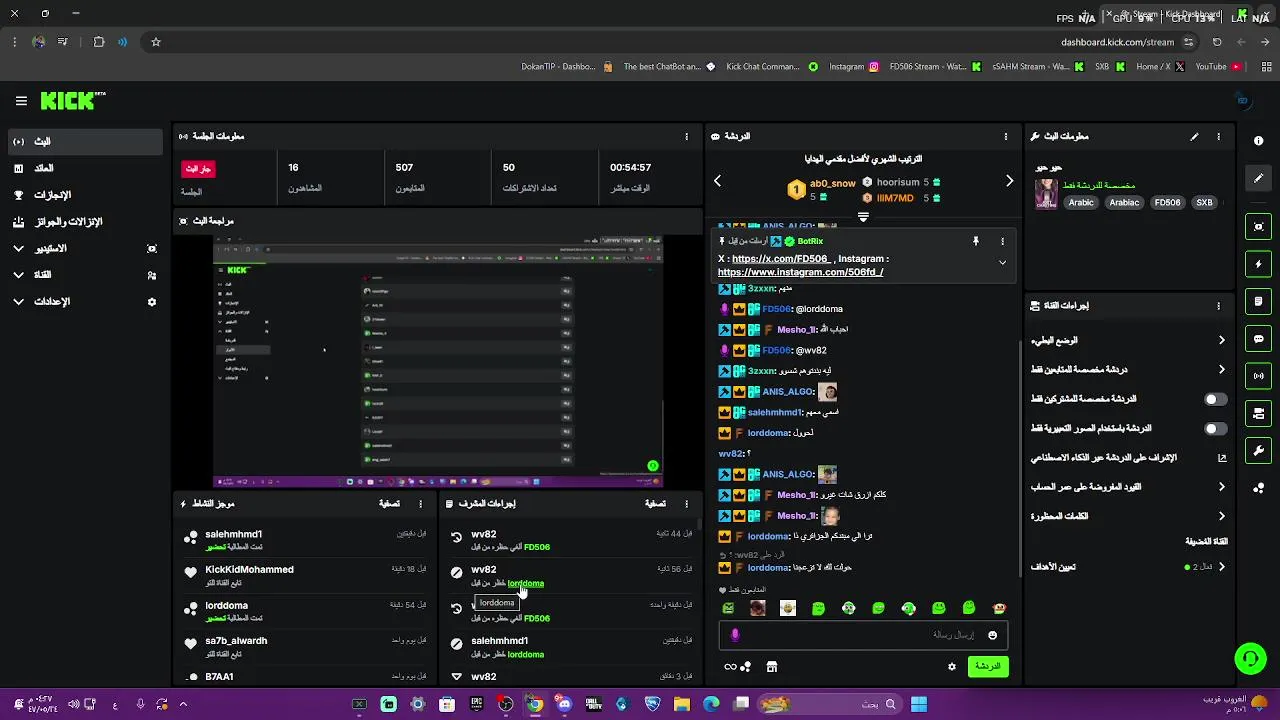Click the pencil widget in right toolbar
The image size is (1280, 720).
(x=1259, y=178)
